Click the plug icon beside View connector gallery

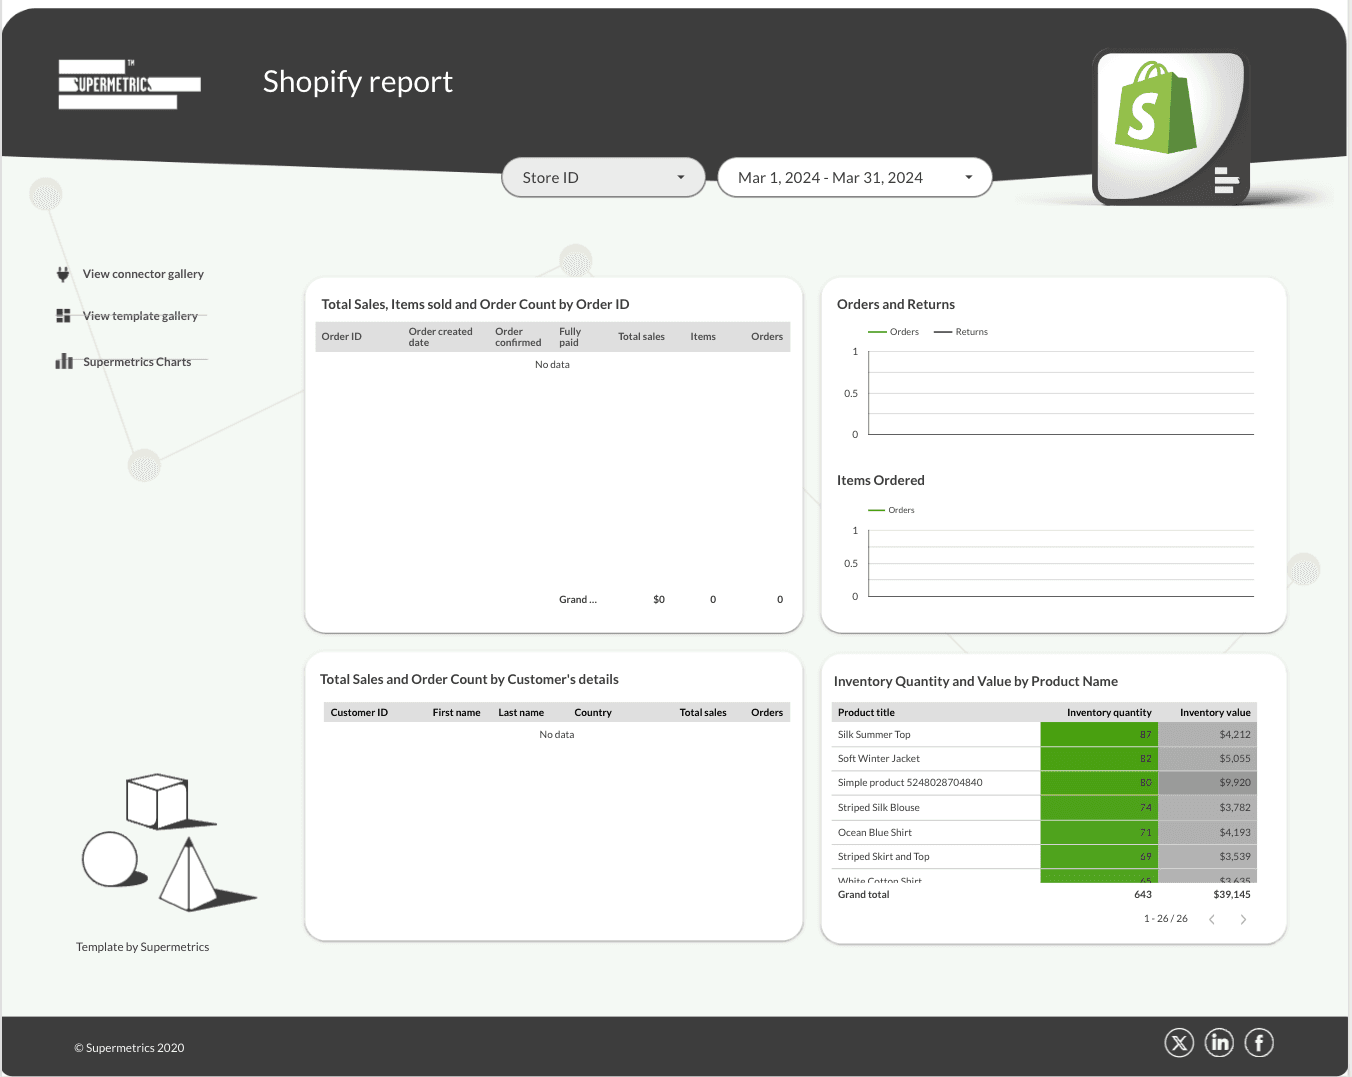click(63, 274)
